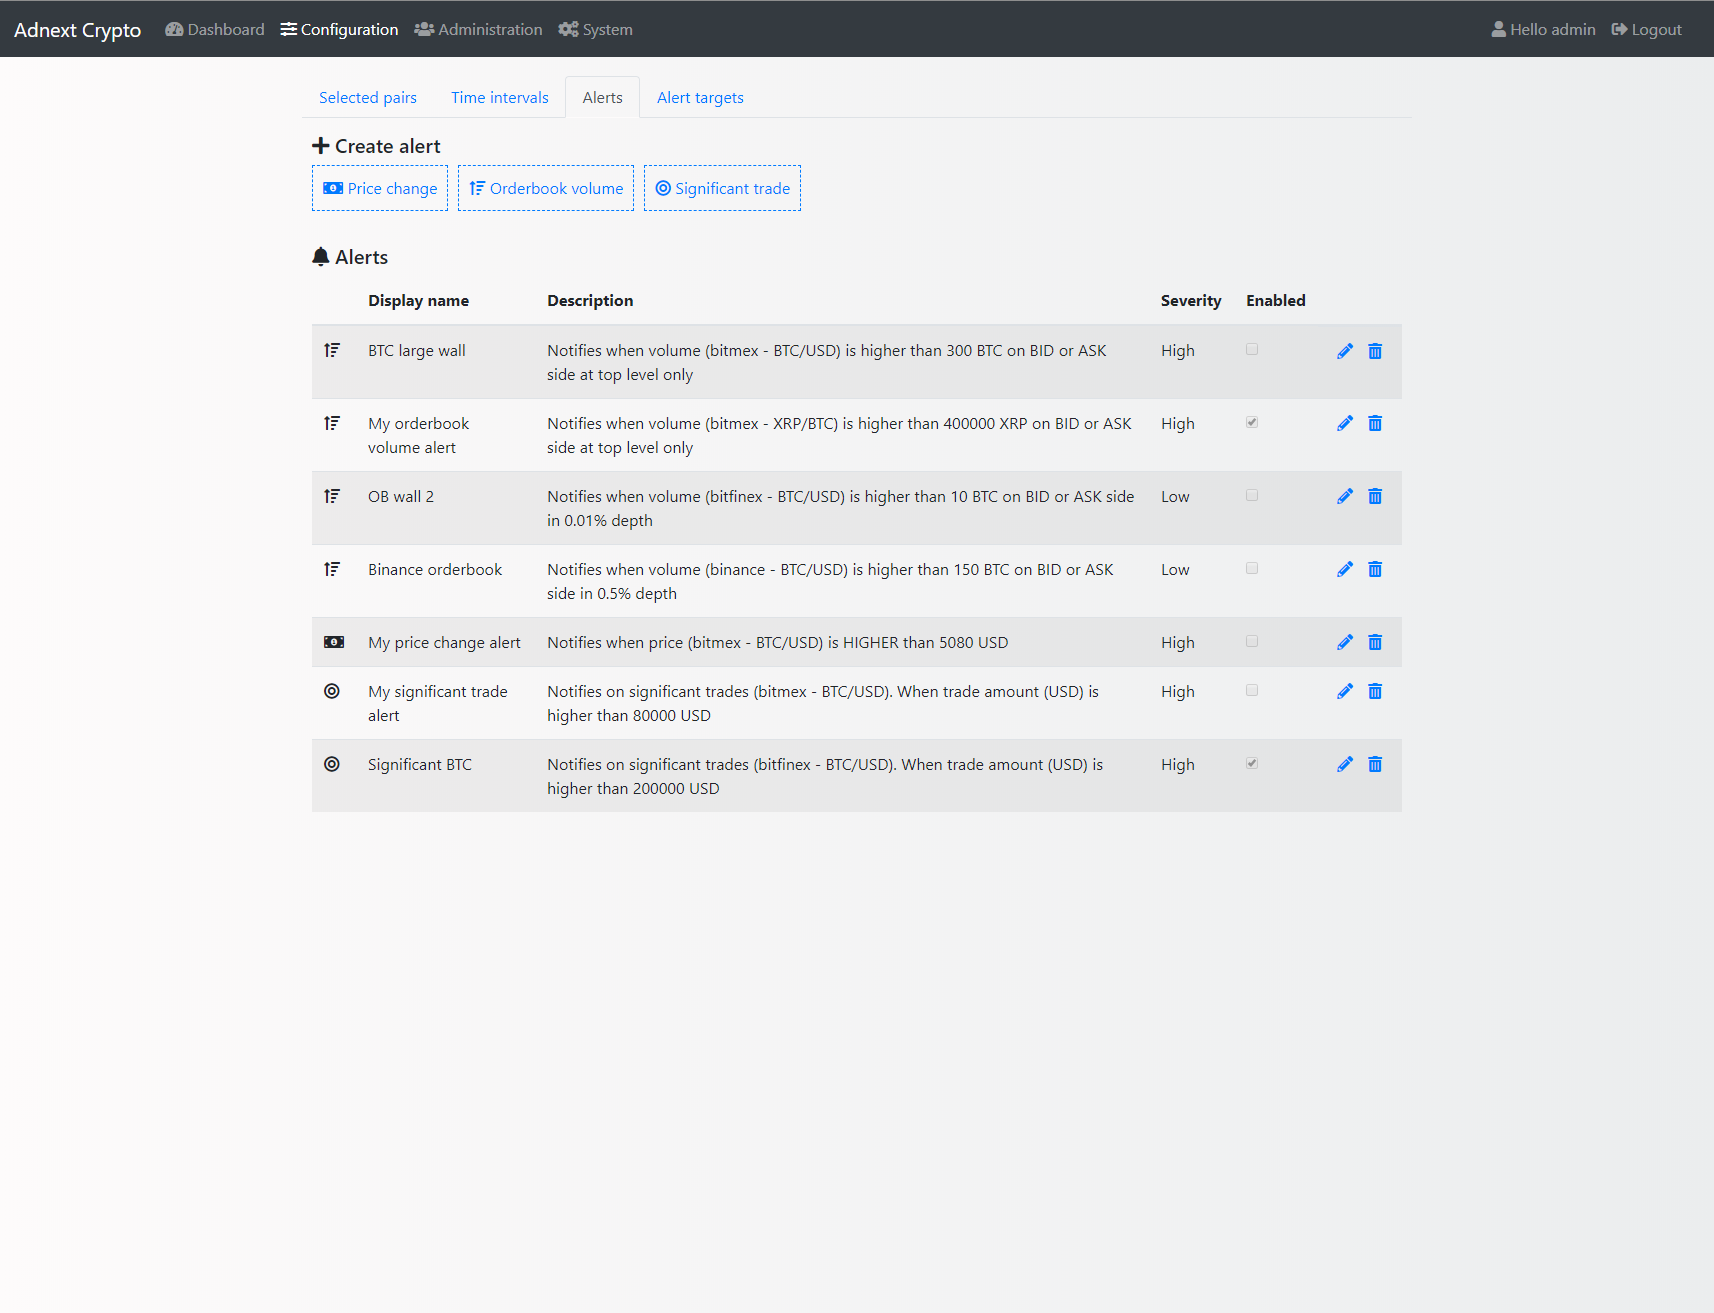
Task: Switch to the Selected pairs tab
Action: 368,98
